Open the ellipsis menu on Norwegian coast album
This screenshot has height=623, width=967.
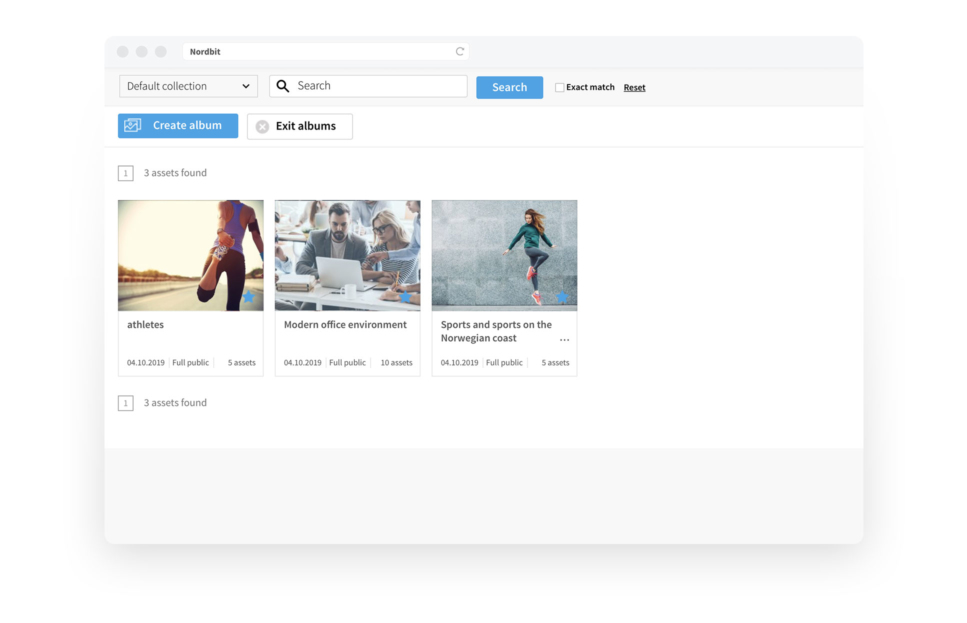564,340
